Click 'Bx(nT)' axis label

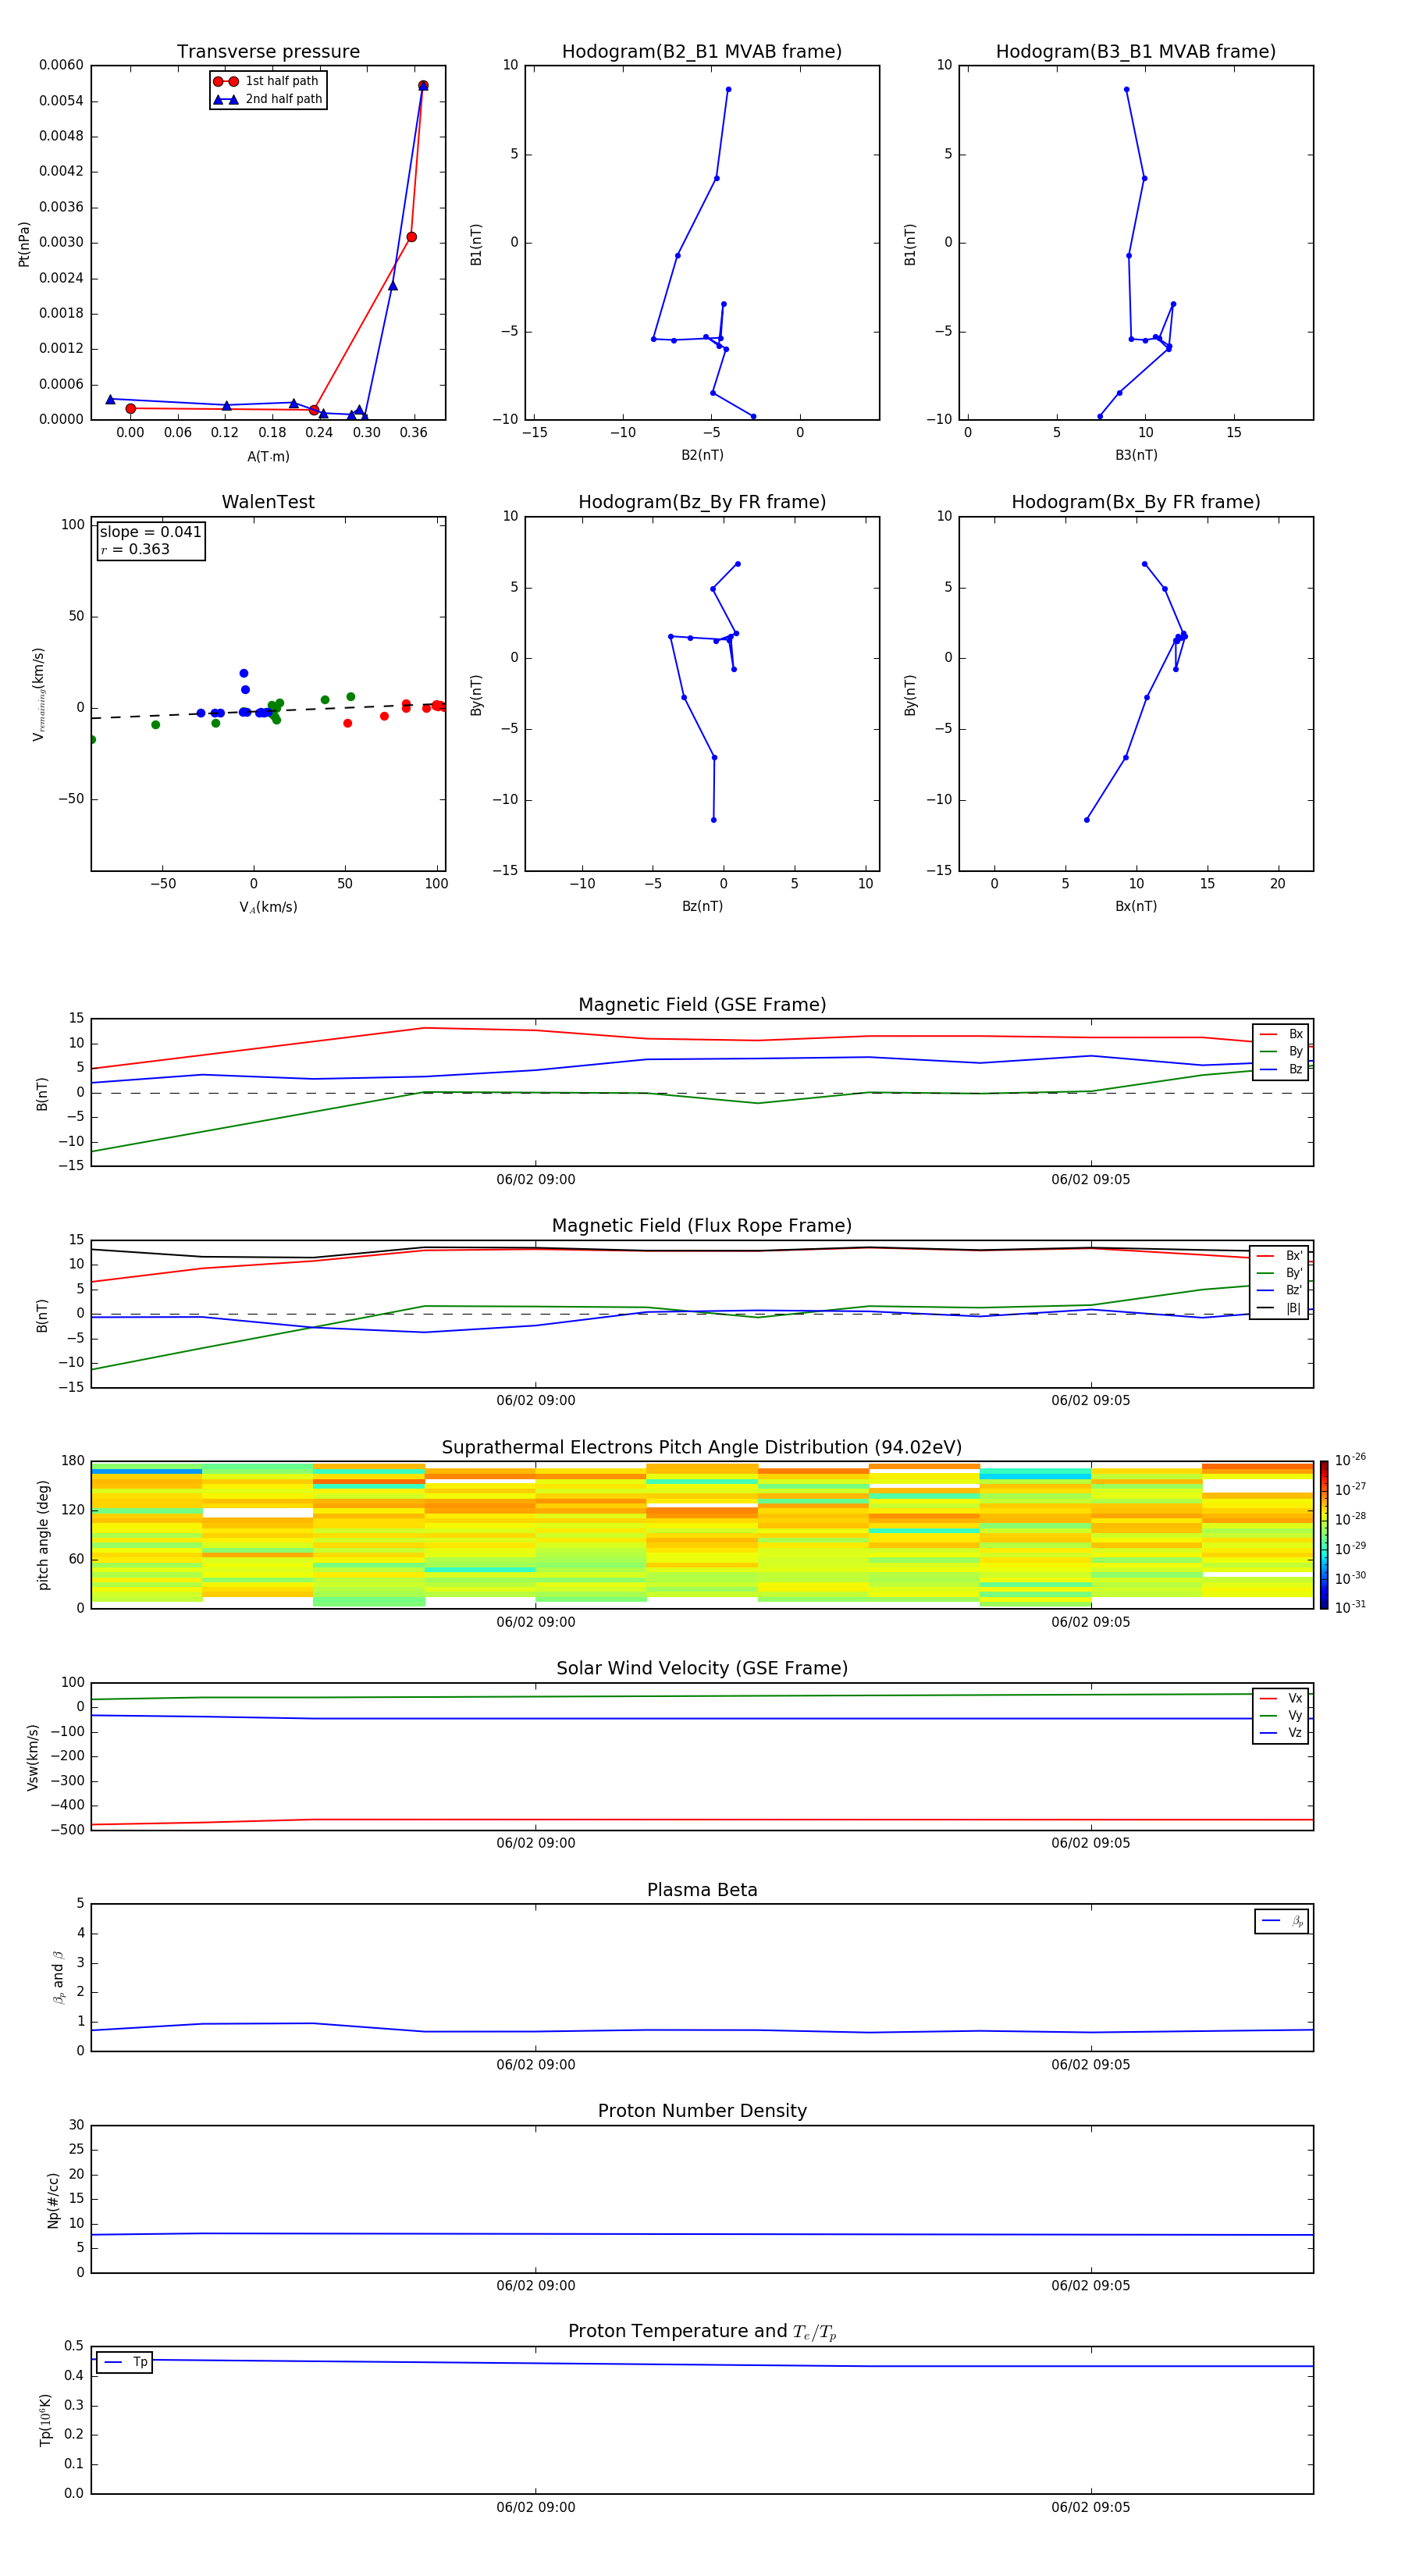(x=1136, y=906)
